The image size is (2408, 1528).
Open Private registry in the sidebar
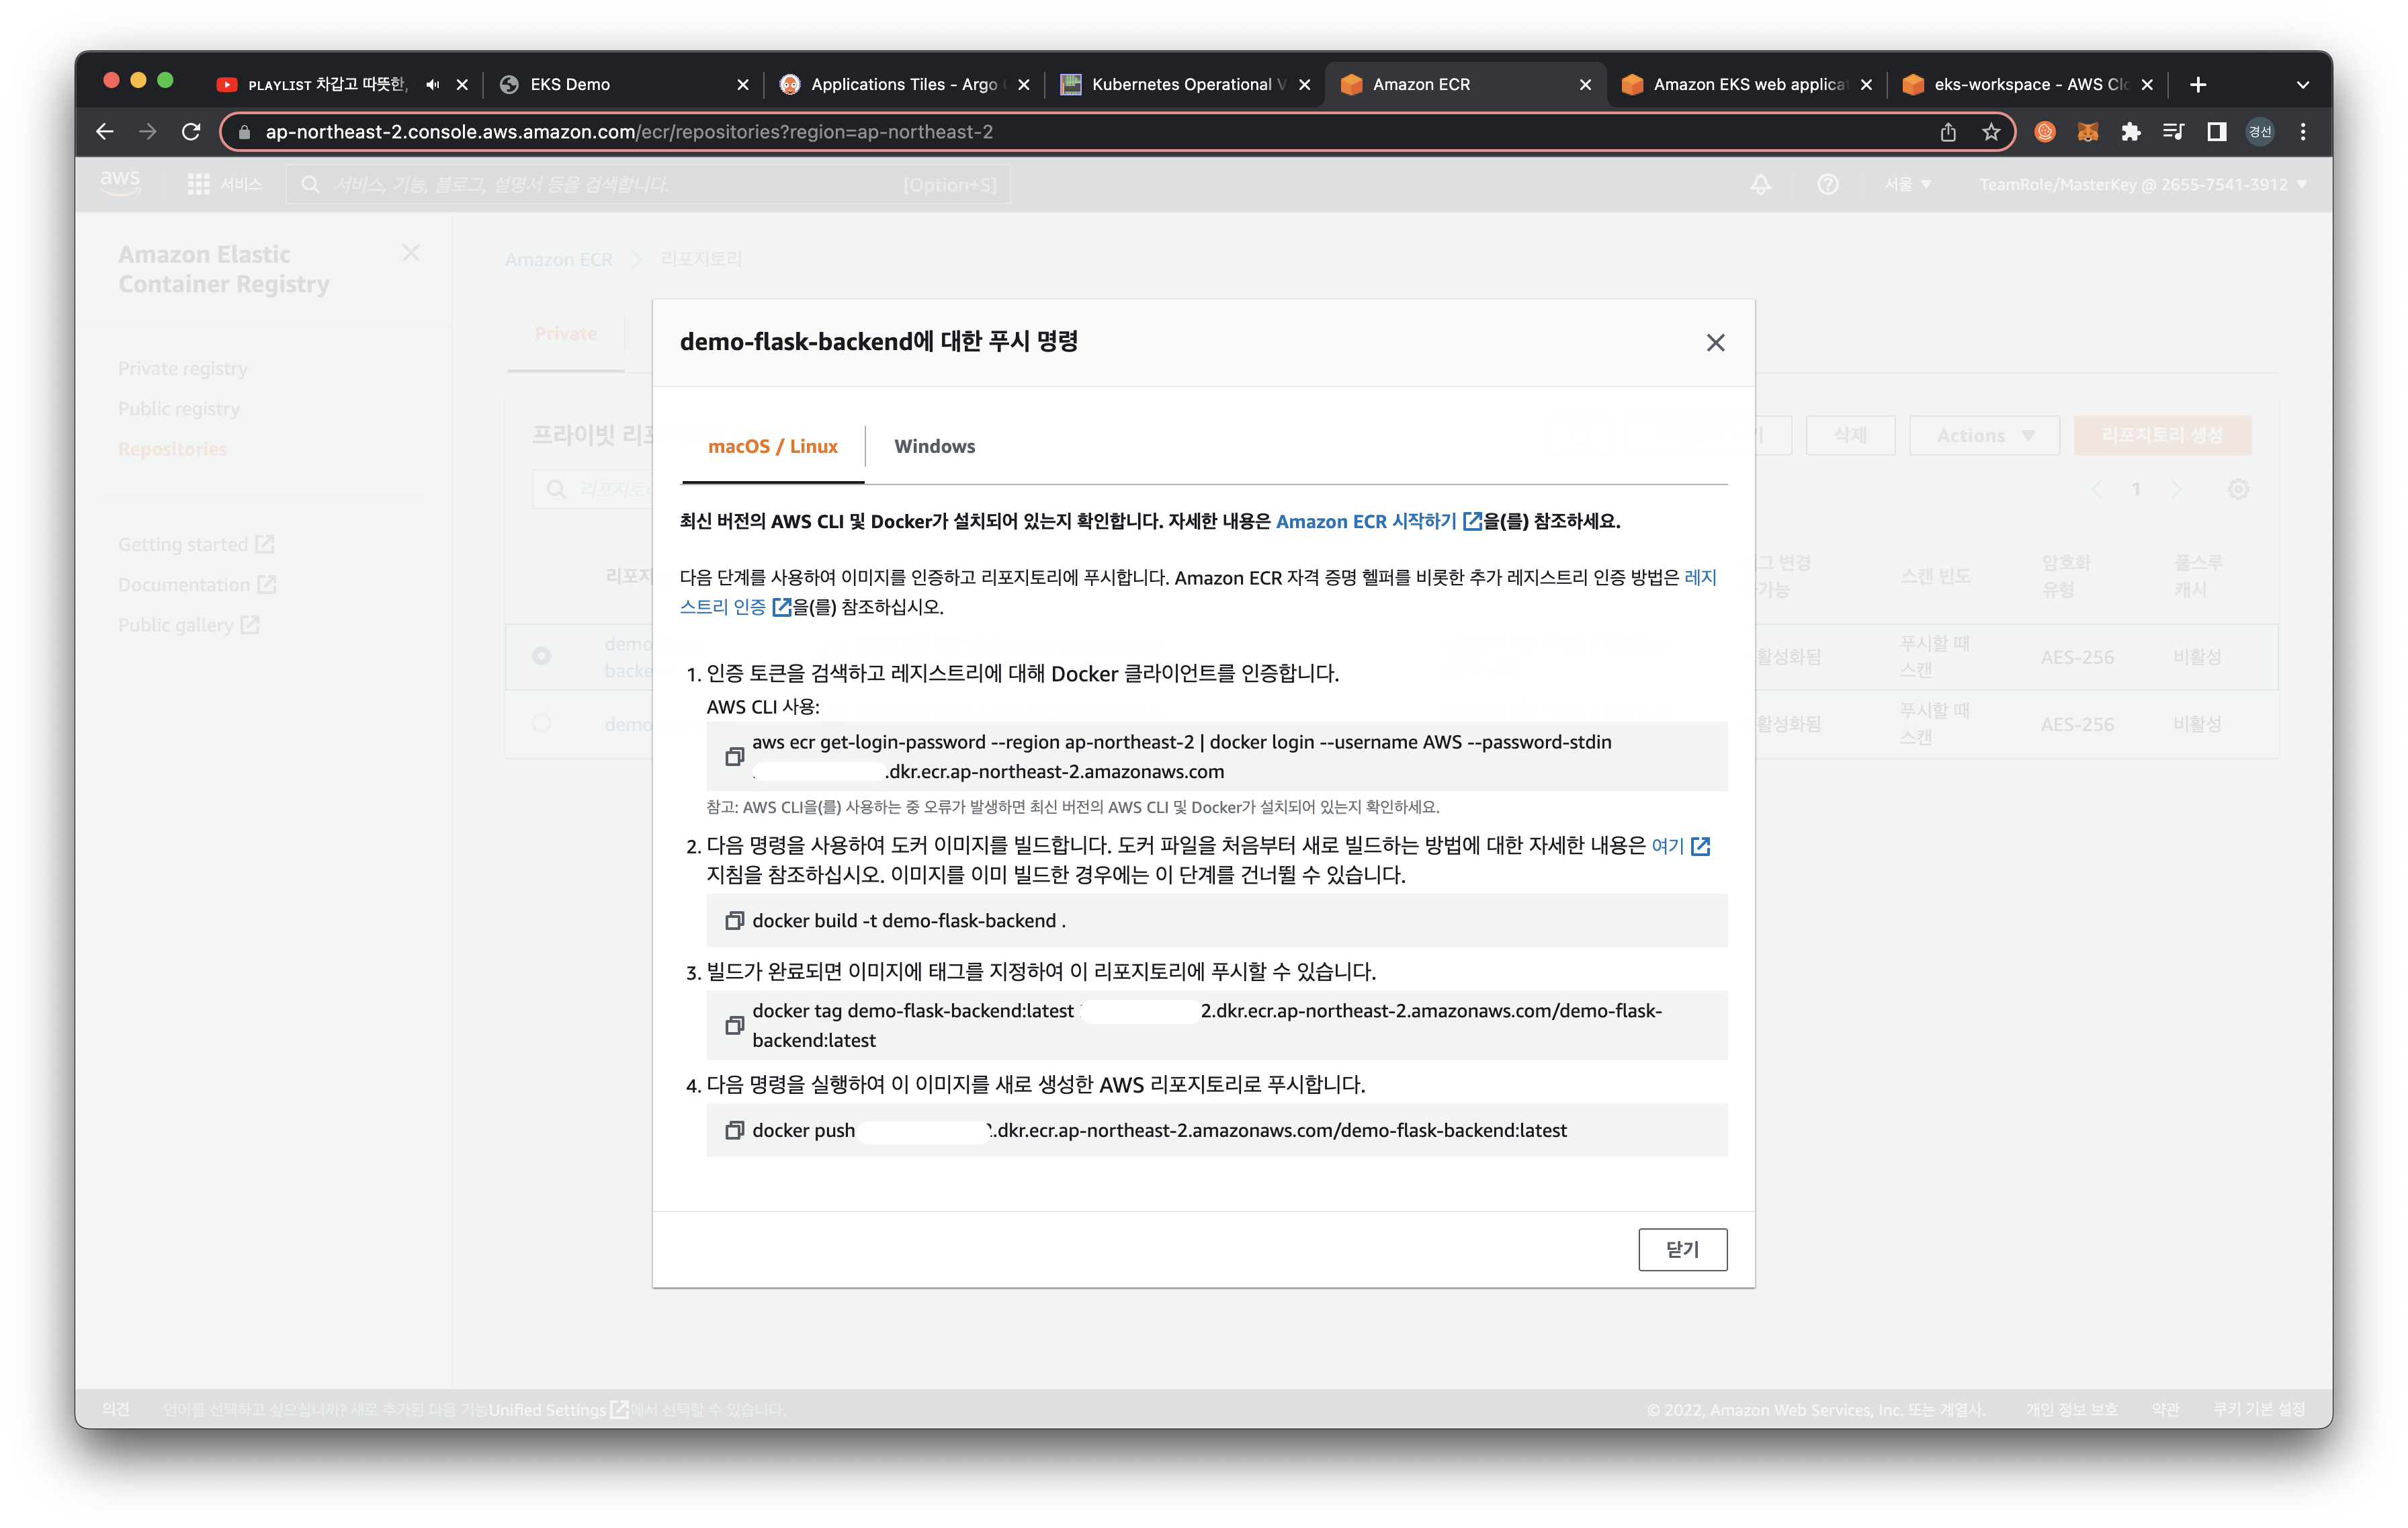pyautogui.click(x=183, y=369)
